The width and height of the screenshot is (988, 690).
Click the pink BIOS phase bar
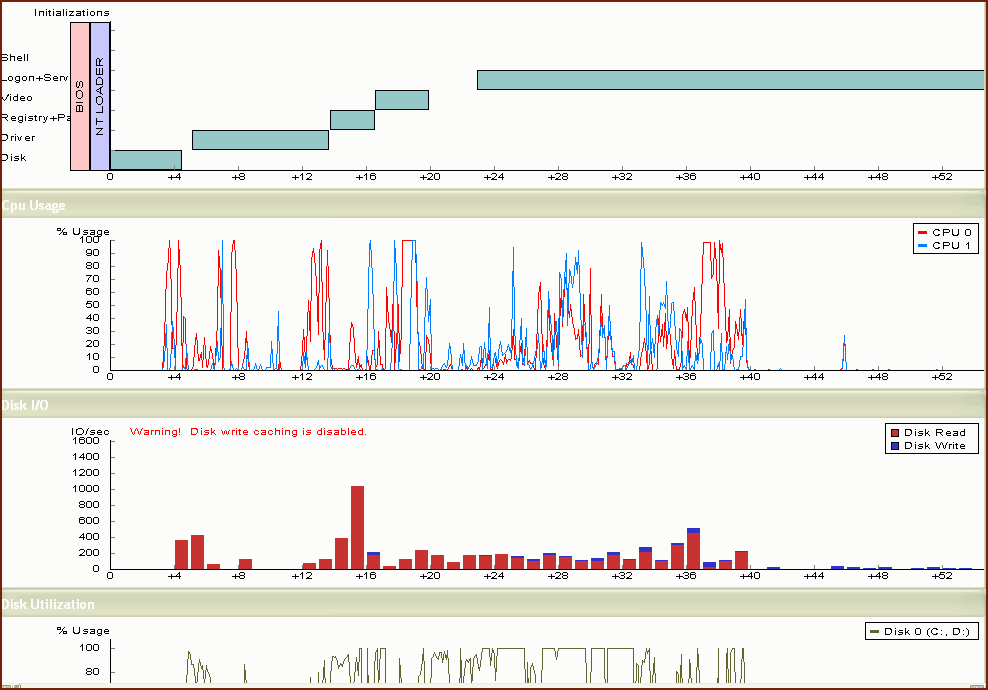point(80,96)
